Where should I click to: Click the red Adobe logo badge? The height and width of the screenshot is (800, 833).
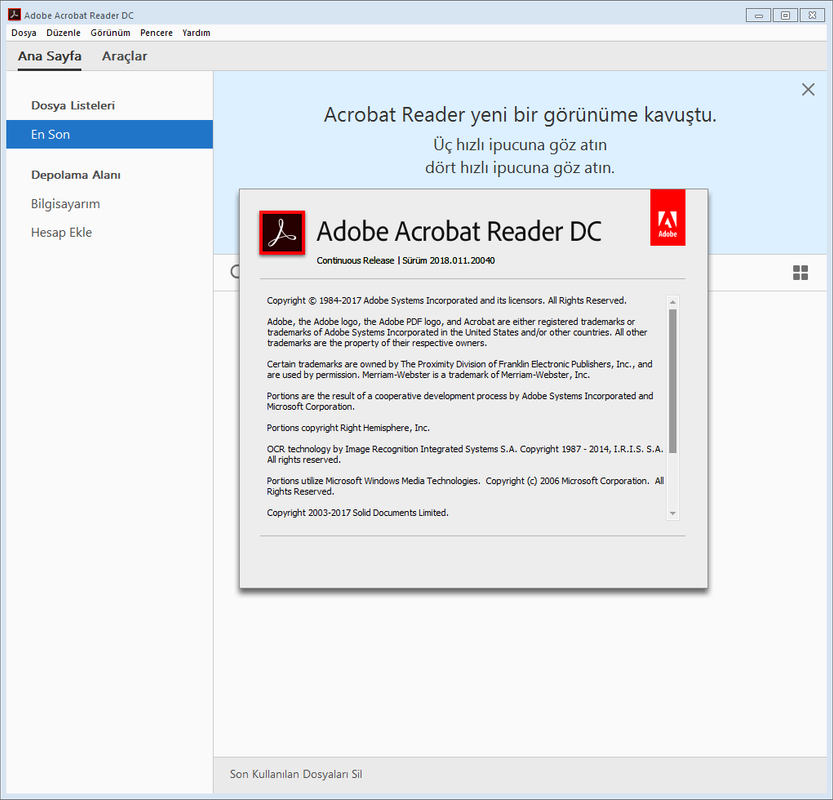[x=668, y=218]
